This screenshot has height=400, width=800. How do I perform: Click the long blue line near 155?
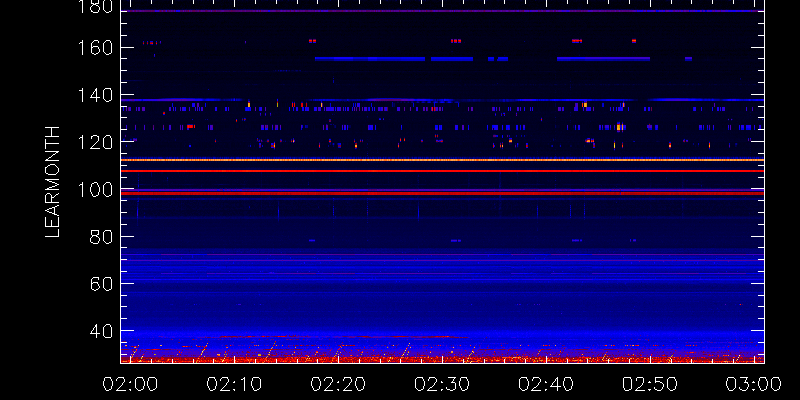point(370,59)
